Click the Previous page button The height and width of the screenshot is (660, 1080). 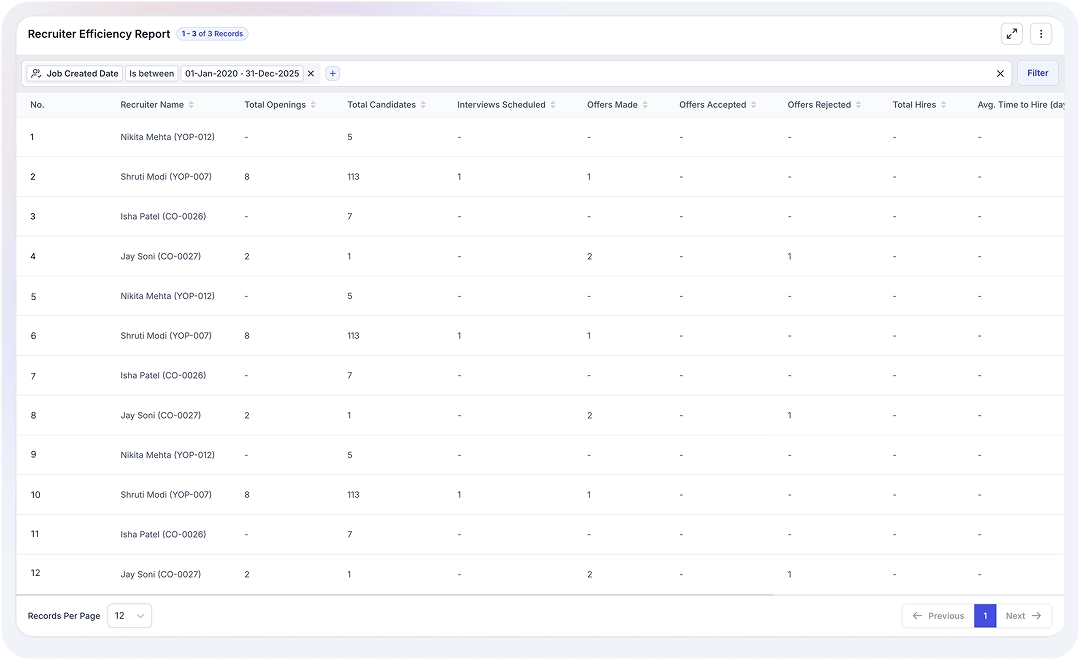pos(936,616)
